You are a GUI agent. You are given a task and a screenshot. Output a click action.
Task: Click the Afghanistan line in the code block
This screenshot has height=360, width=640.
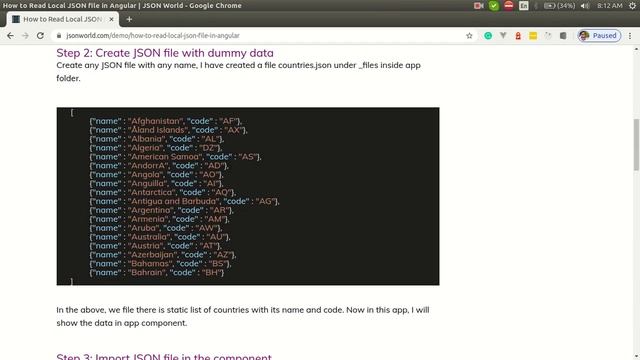point(166,121)
